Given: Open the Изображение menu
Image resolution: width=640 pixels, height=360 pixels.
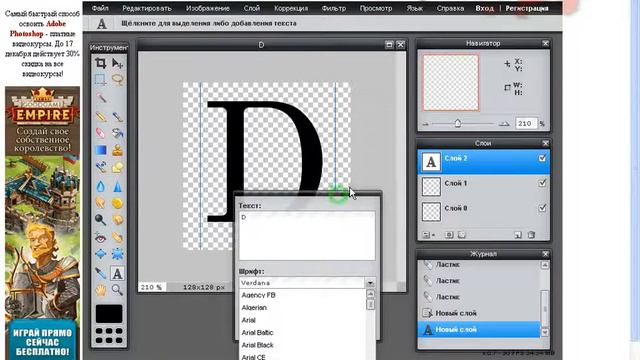Looking at the screenshot, I should click(x=208, y=8).
